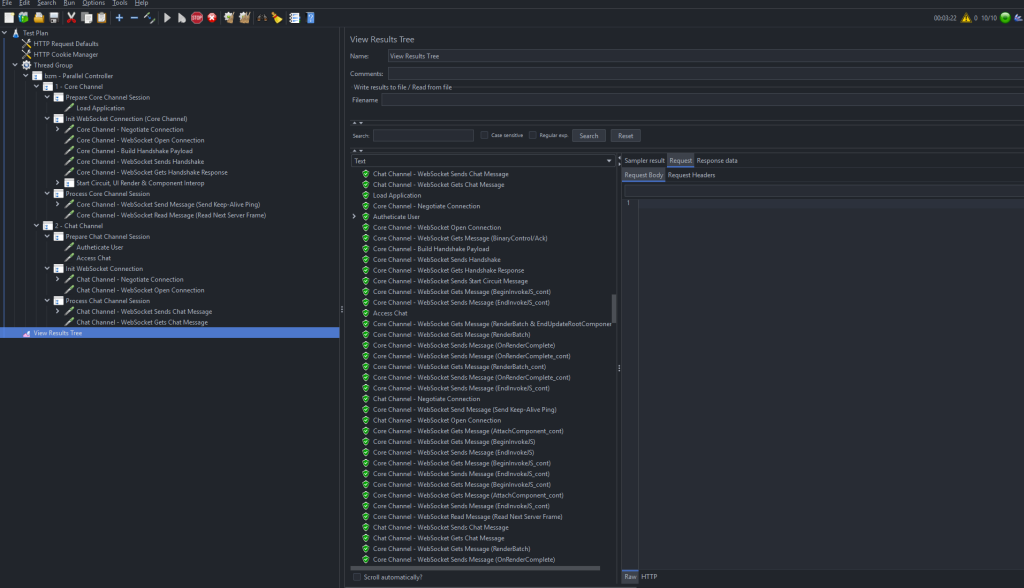Select Load Application in the test plan tree

pos(100,108)
